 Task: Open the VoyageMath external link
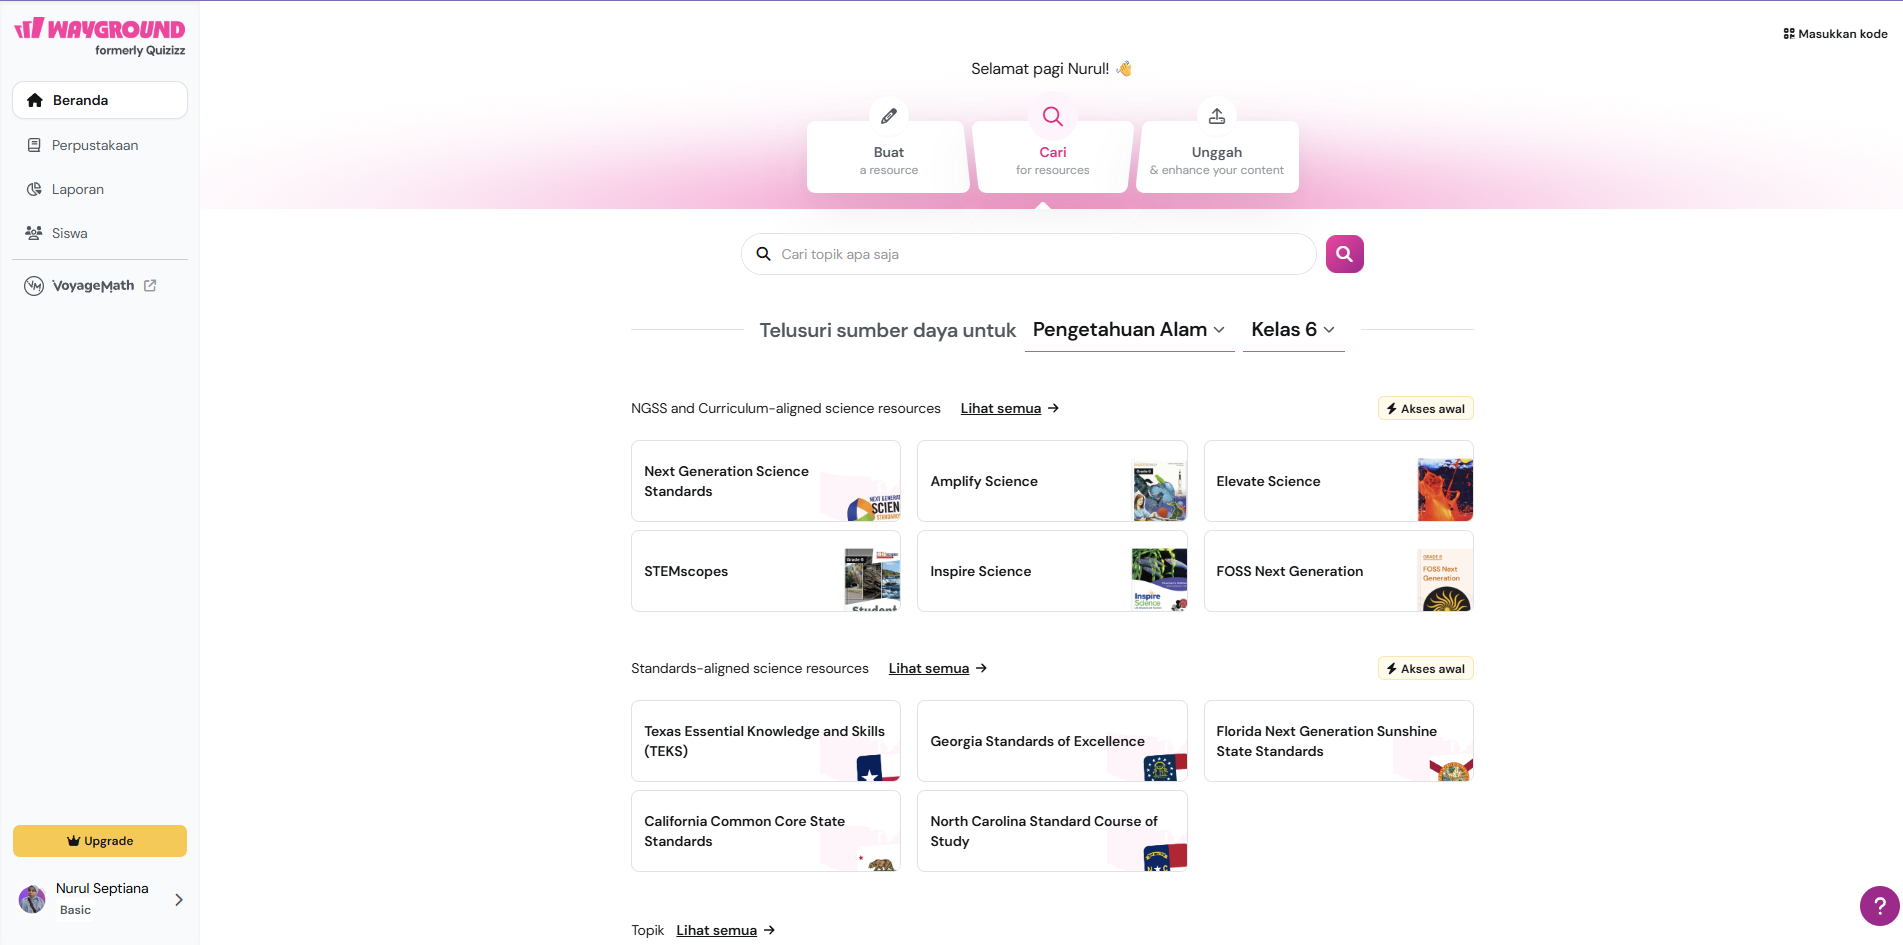pos(91,285)
